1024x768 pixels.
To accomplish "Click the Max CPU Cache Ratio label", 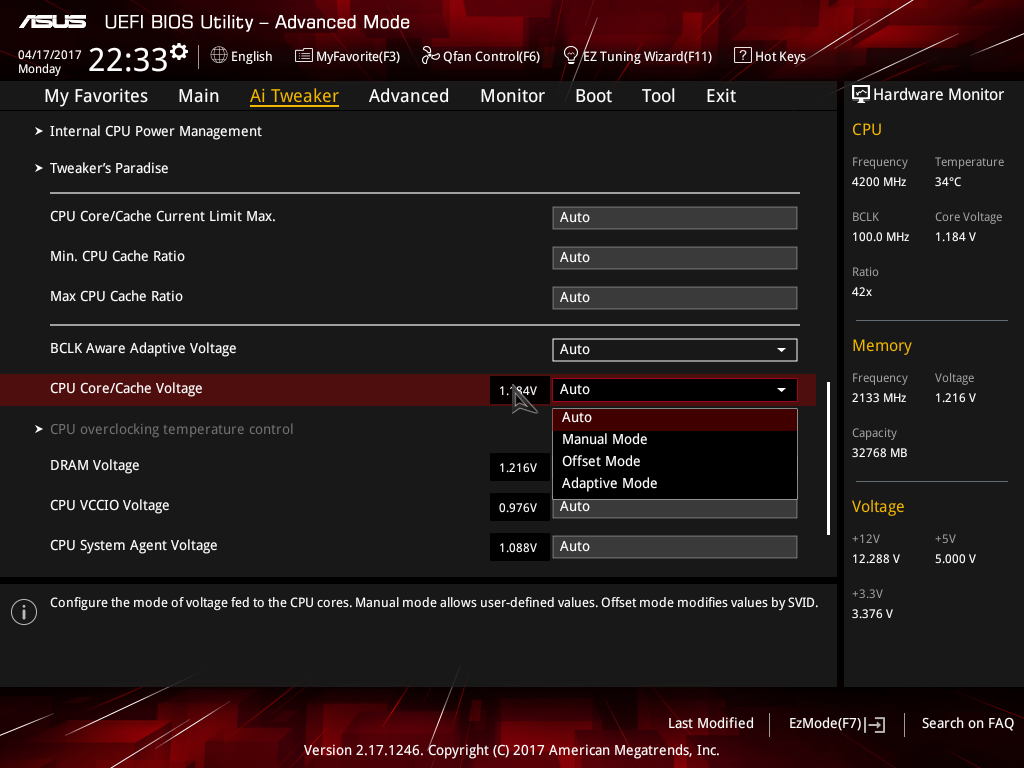I will [116, 296].
